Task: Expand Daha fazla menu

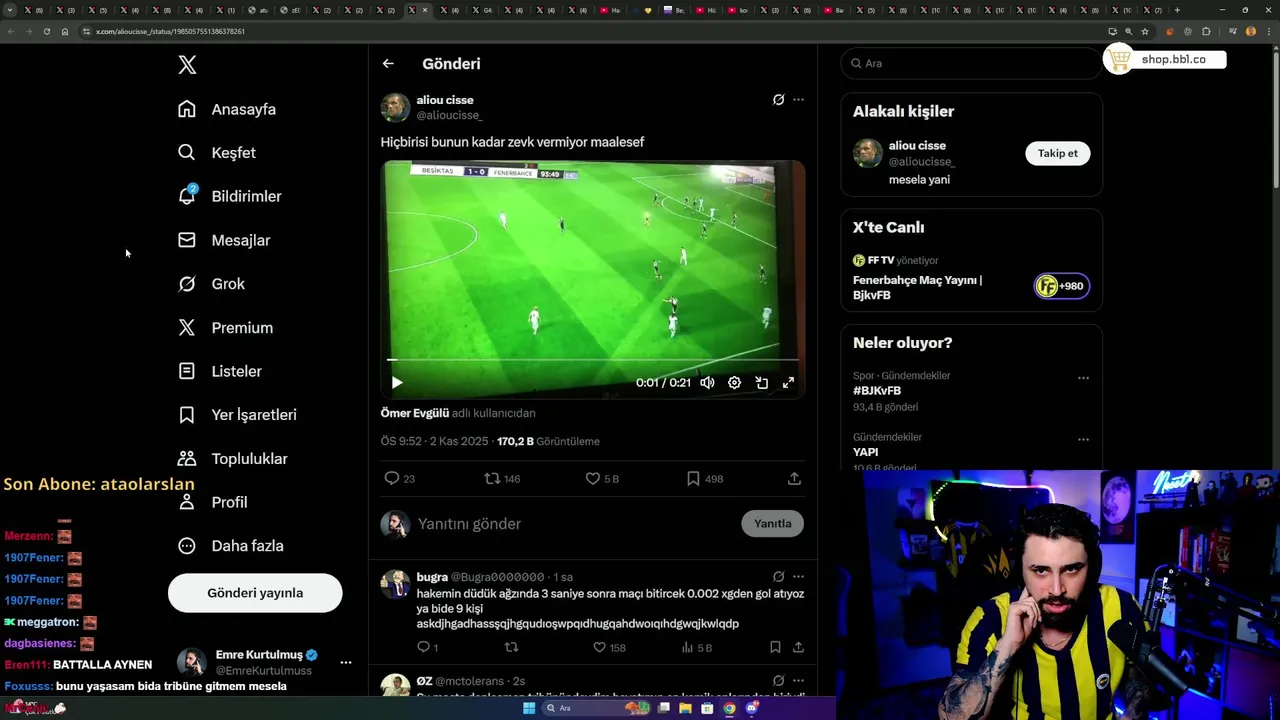Action: (230, 546)
